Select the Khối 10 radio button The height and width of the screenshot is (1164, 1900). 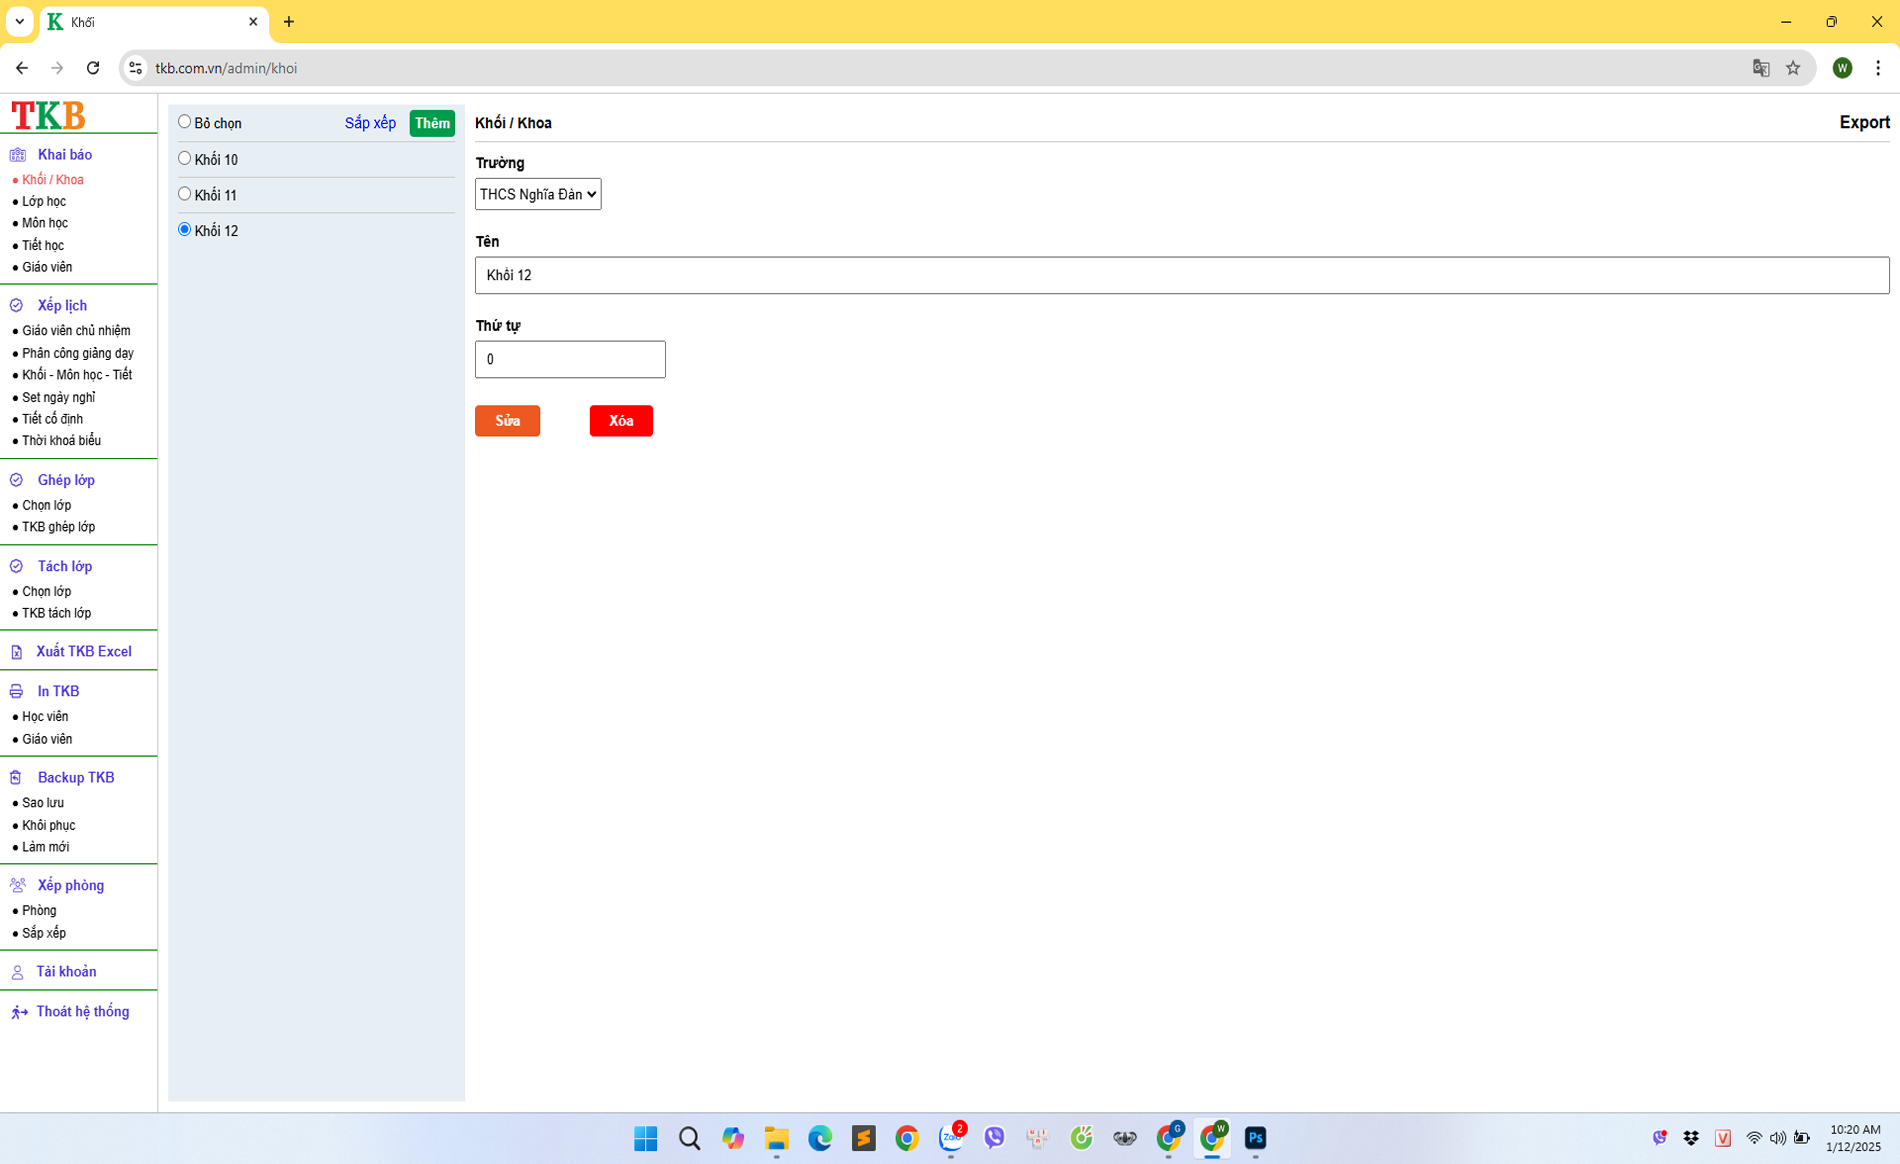(x=184, y=158)
